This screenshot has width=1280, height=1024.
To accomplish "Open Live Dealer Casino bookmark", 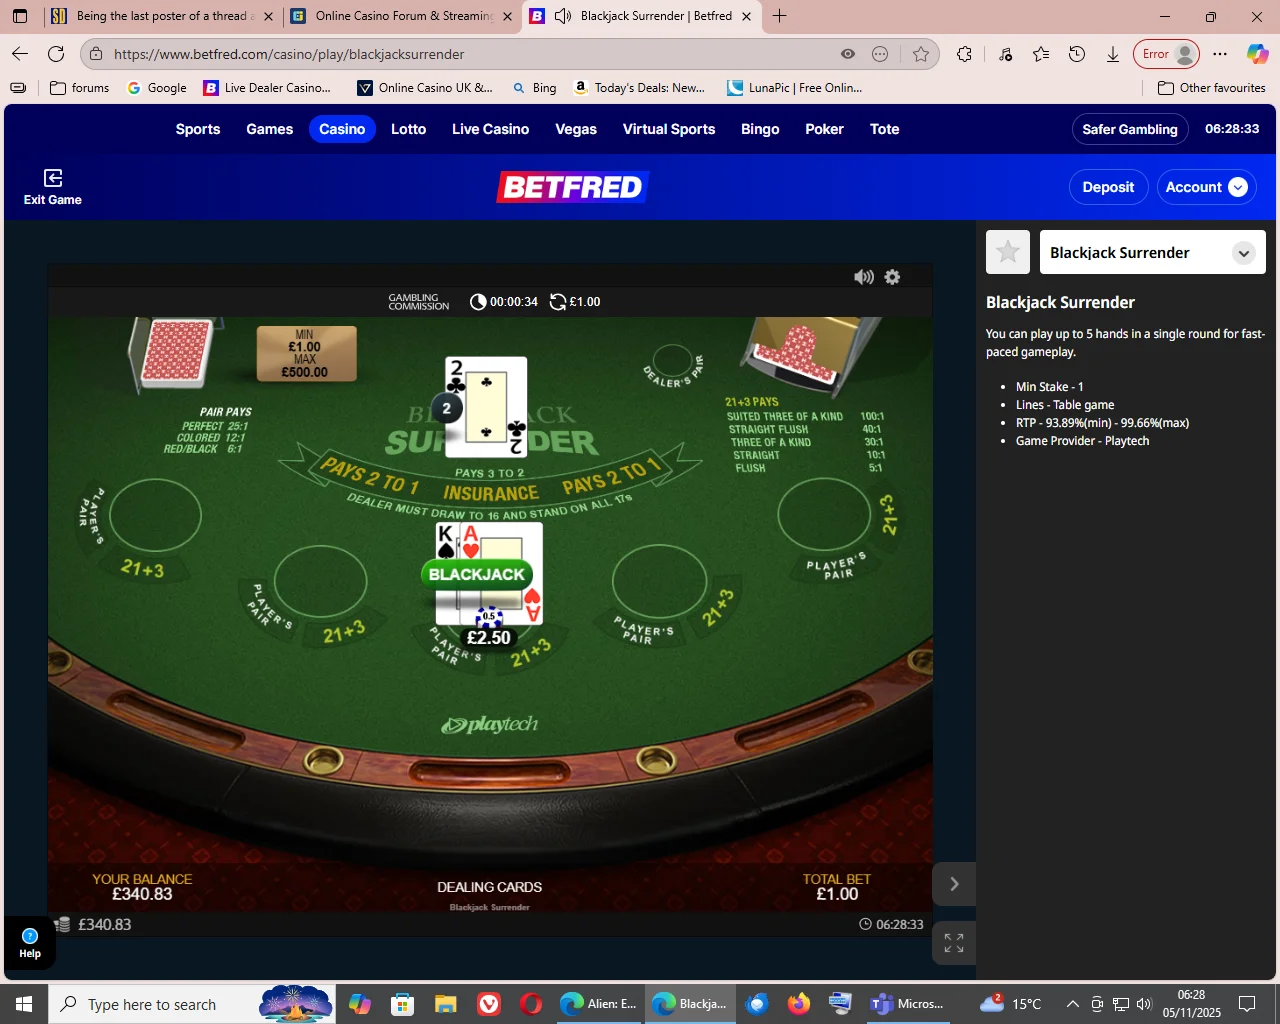I will (267, 88).
